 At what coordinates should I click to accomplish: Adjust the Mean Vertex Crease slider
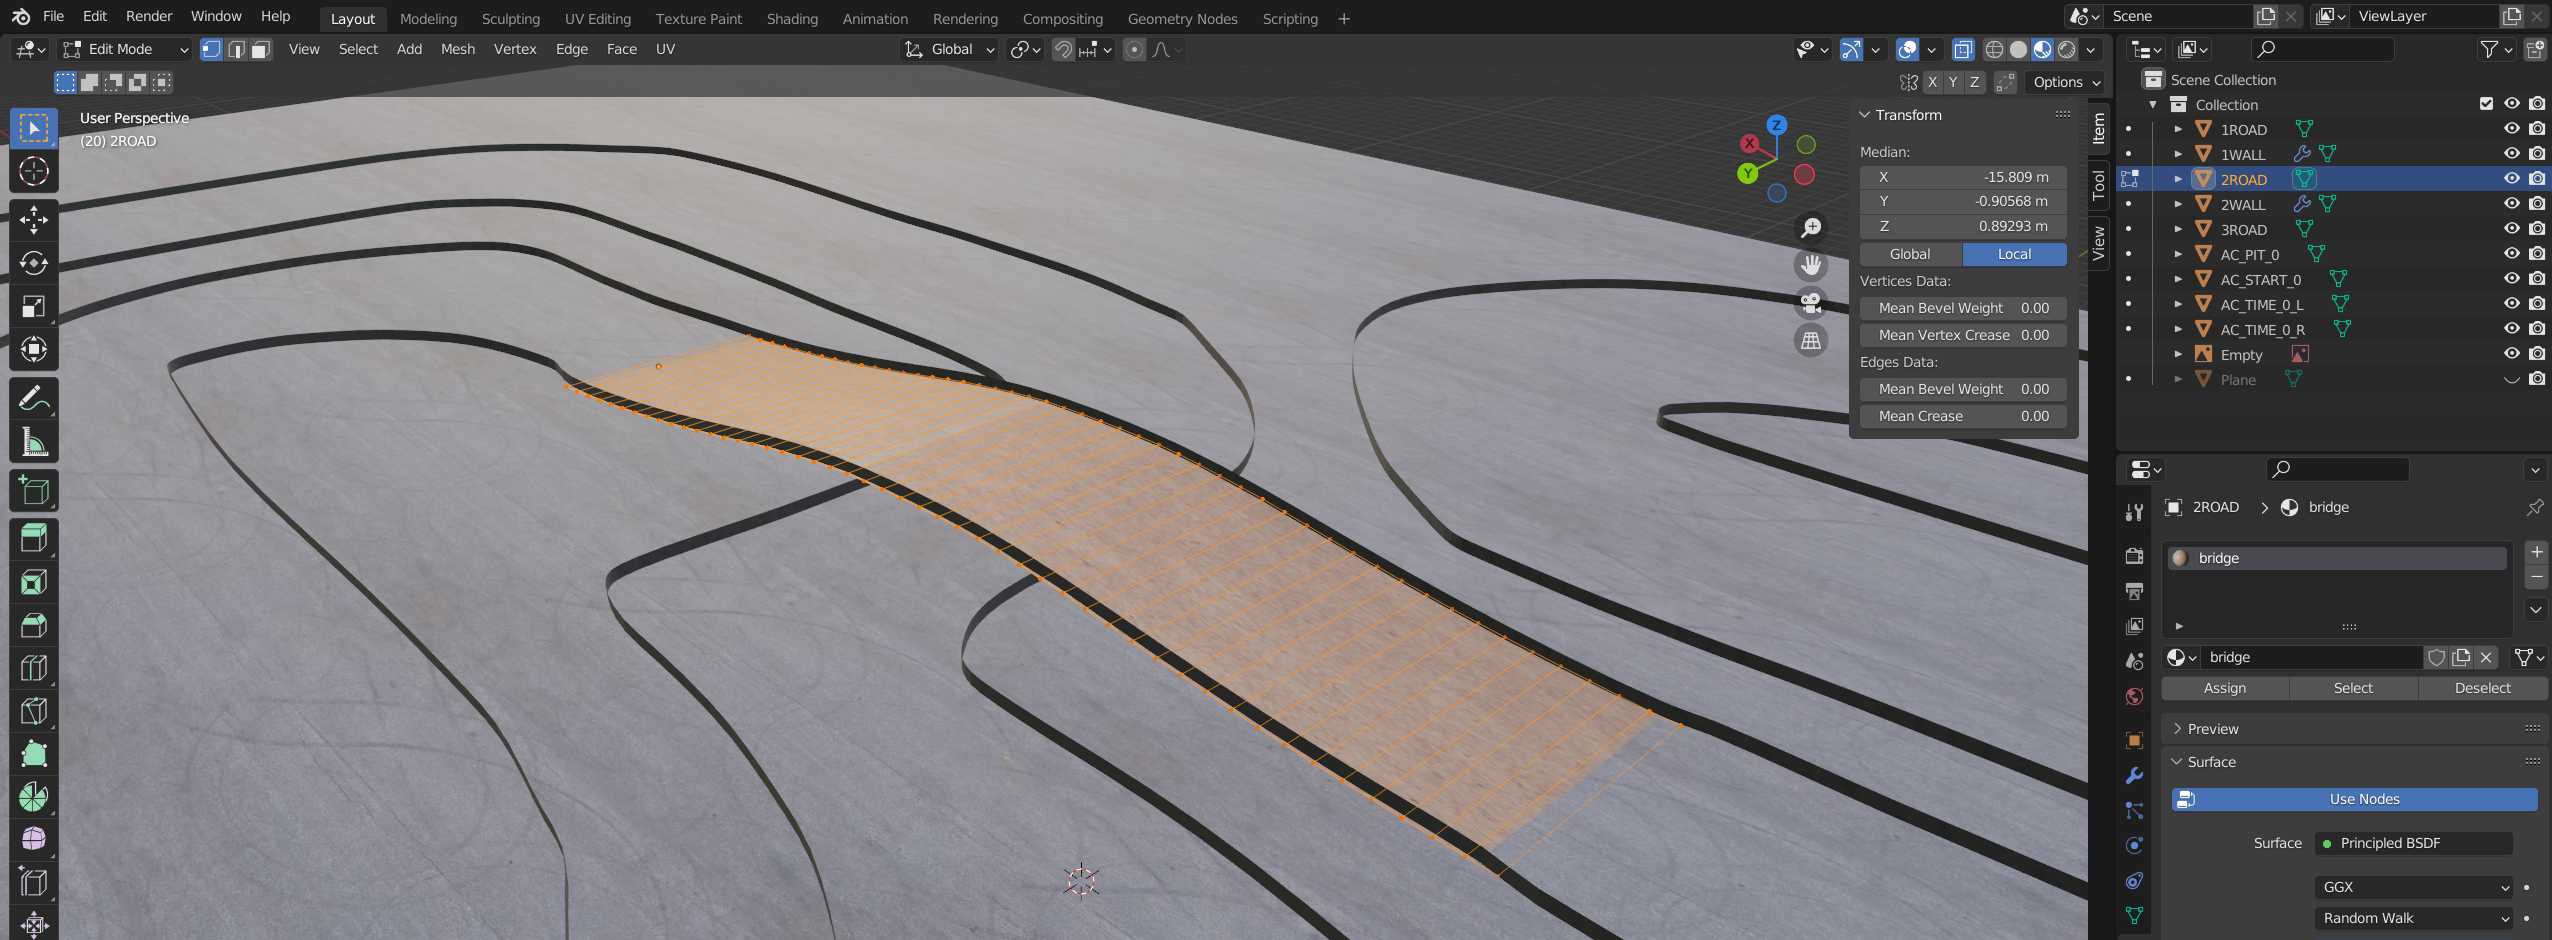point(1963,335)
